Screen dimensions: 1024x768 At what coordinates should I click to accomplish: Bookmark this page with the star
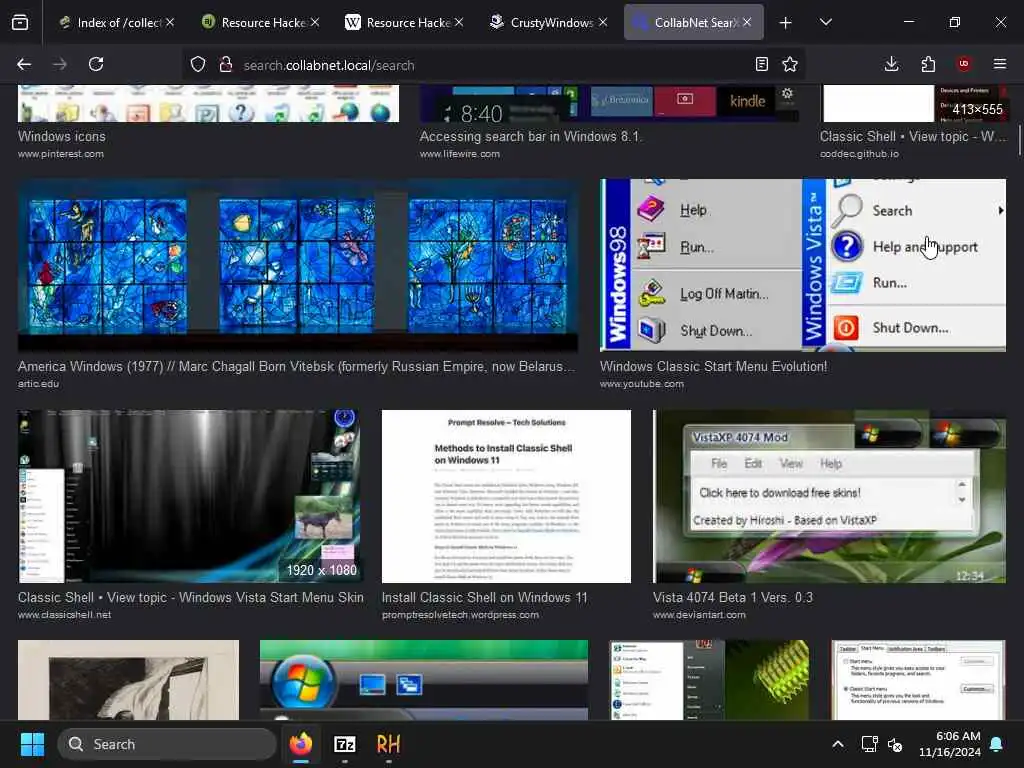[x=790, y=64]
